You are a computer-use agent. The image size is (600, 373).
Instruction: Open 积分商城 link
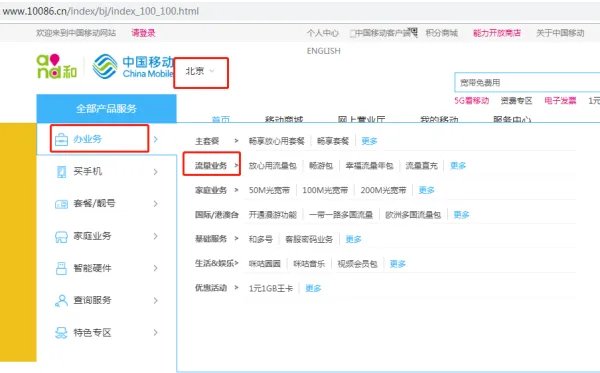pyautogui.click(x=442, y=33)
